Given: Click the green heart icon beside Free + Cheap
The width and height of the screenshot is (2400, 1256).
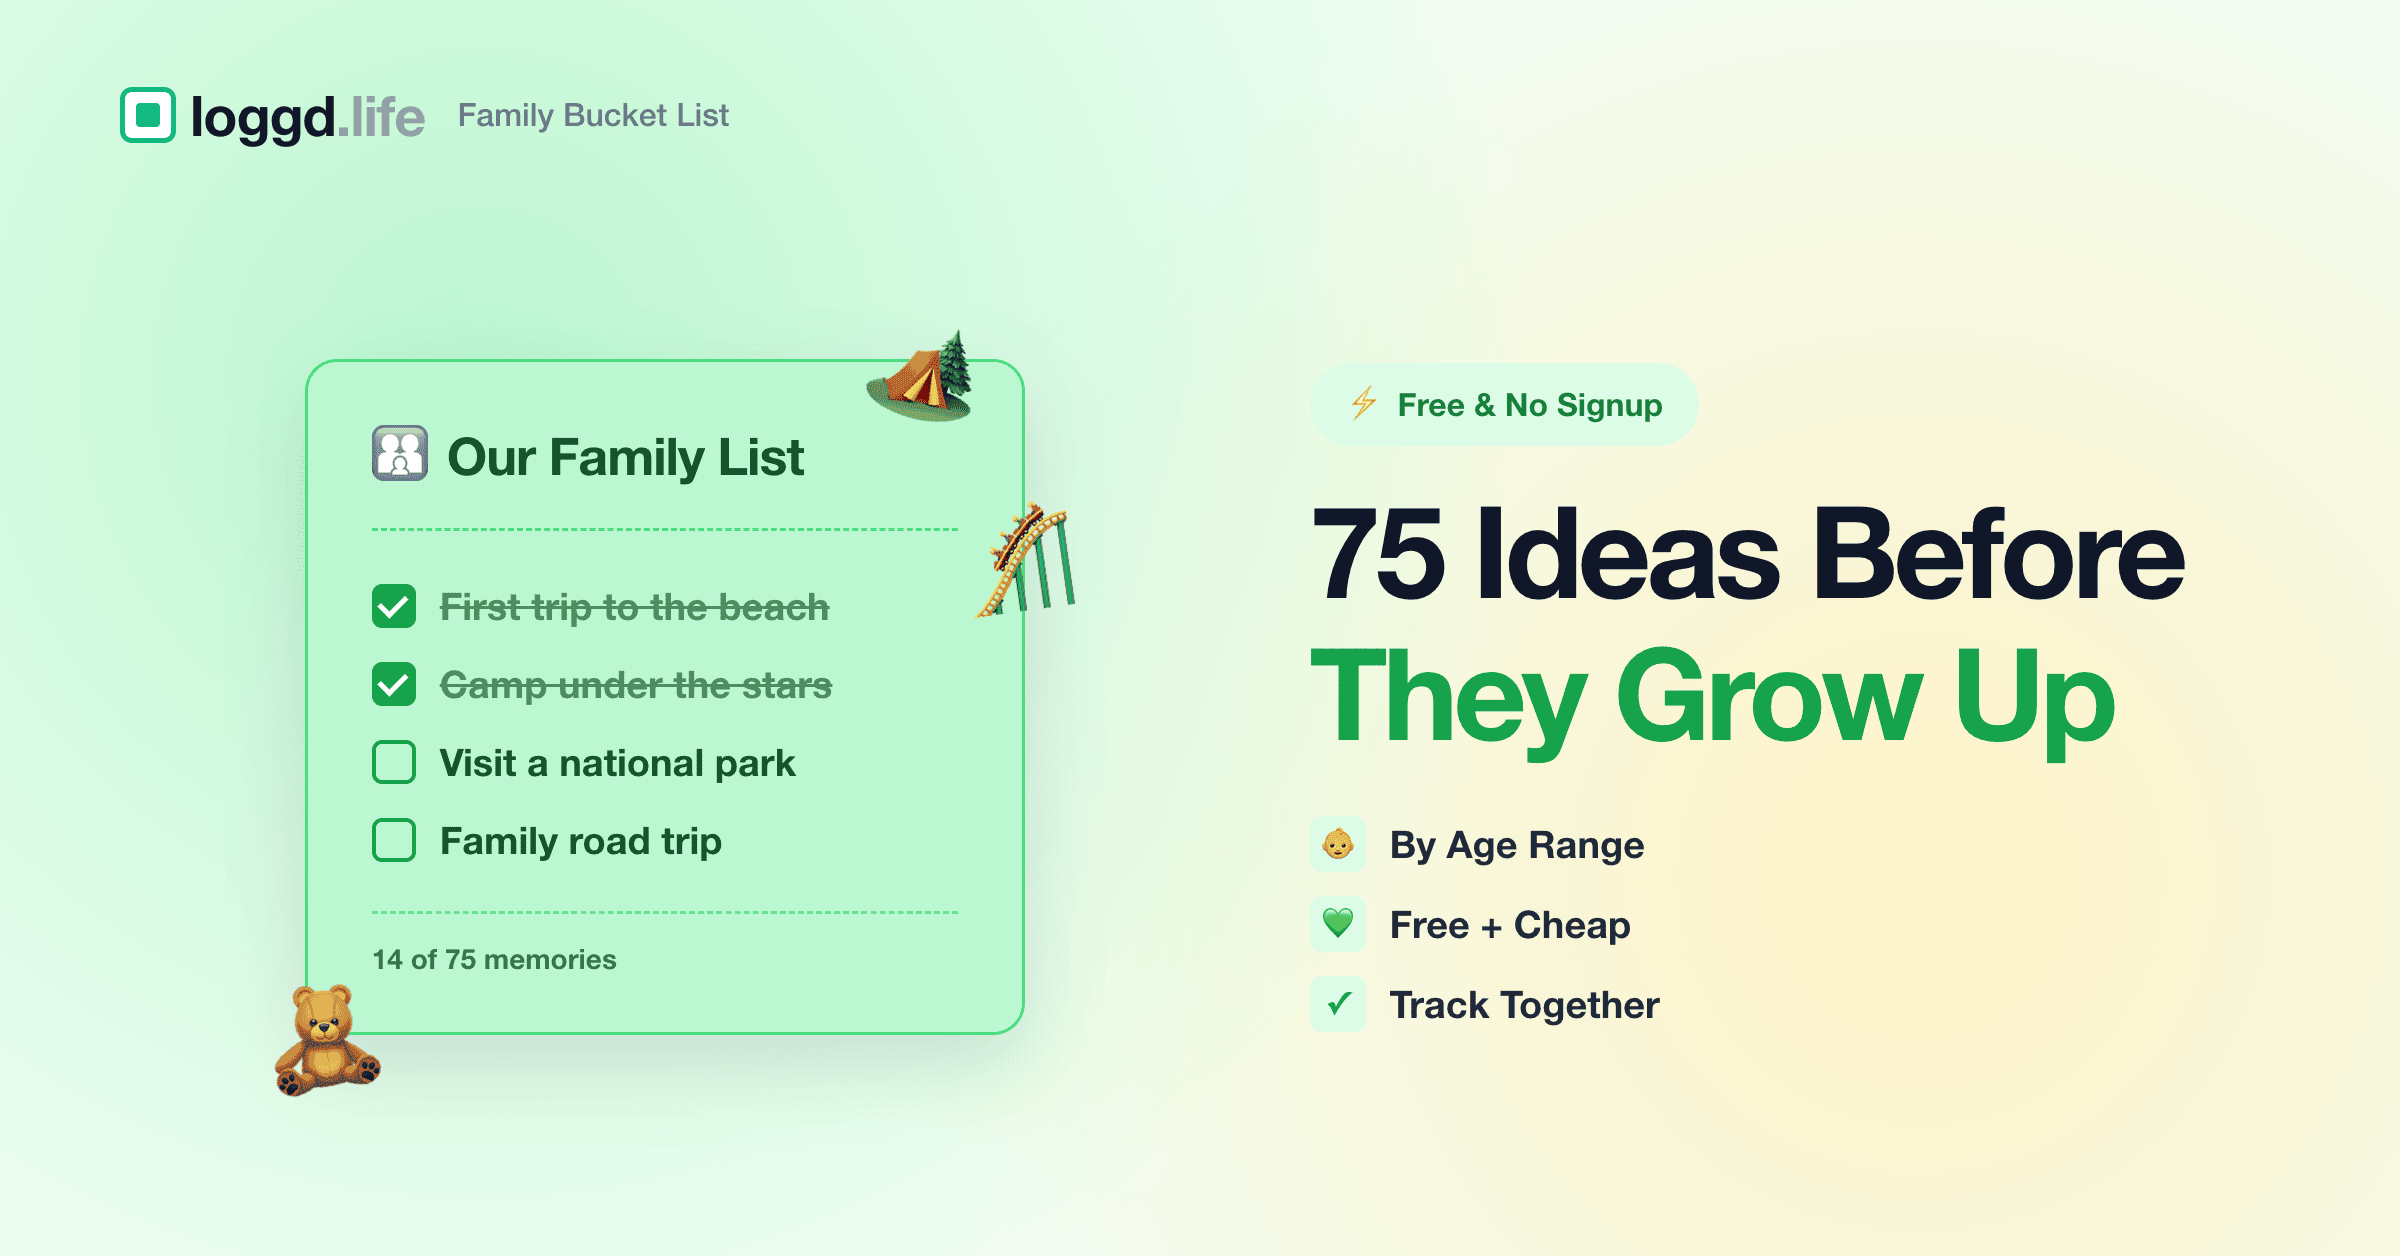Looking at the screenshot, I should click(x=1338, y=924).
